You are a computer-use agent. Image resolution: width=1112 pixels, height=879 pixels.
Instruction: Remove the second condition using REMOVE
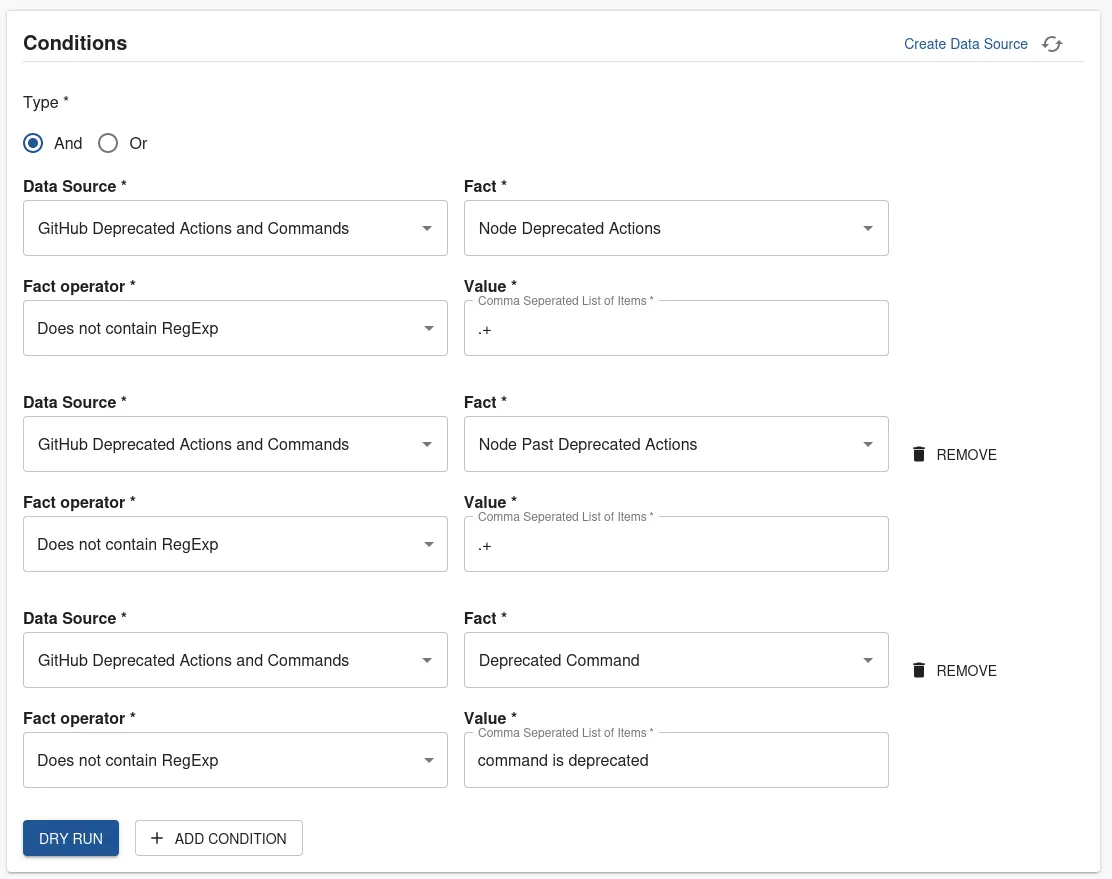click(965, 455)
